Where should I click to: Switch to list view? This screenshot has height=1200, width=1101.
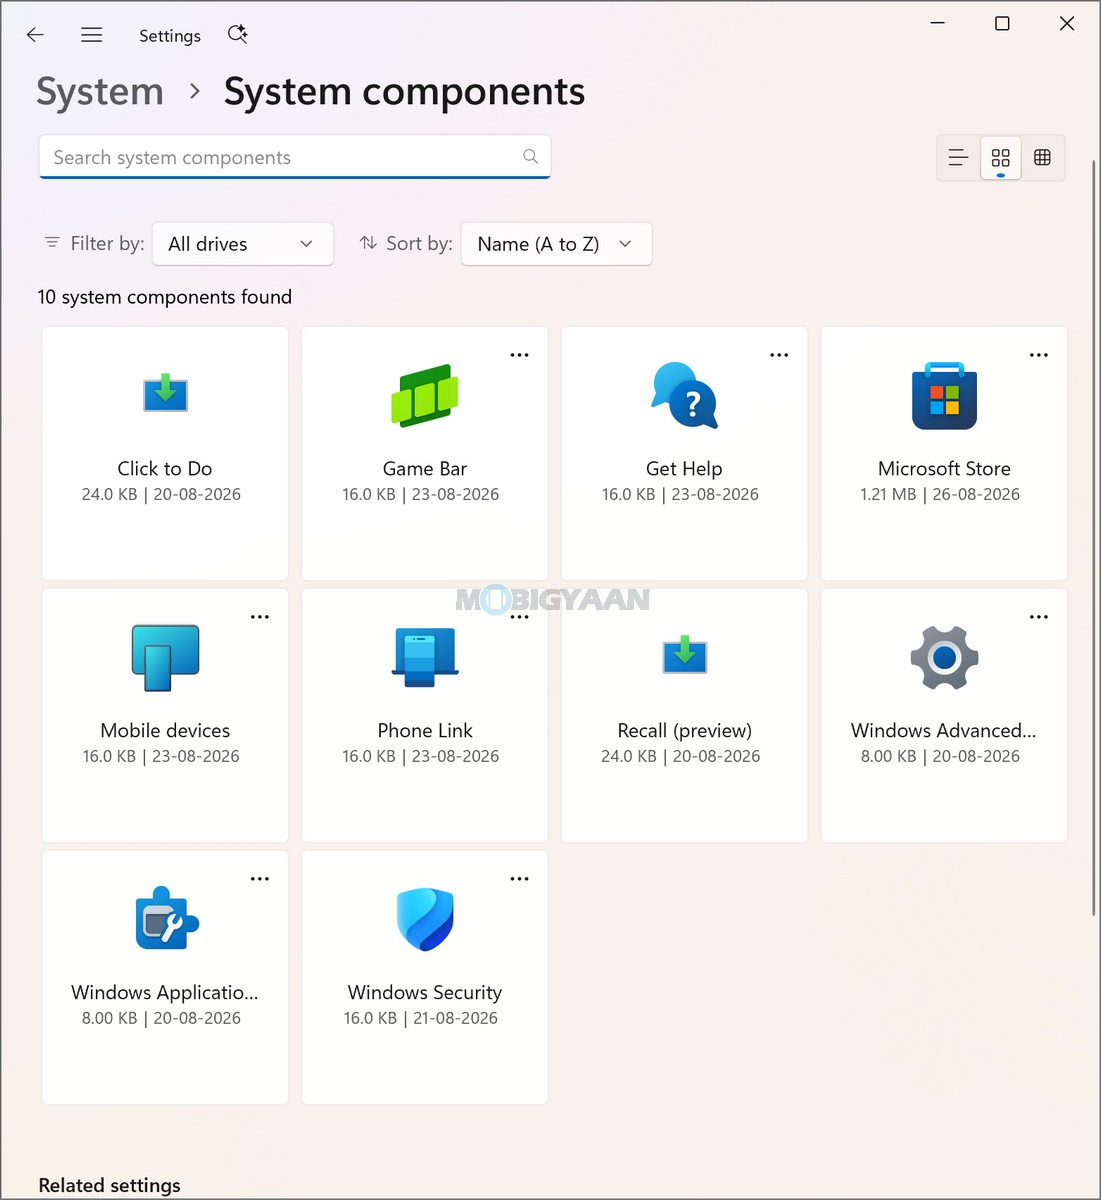pyautogui.click(x=958, y=158)
